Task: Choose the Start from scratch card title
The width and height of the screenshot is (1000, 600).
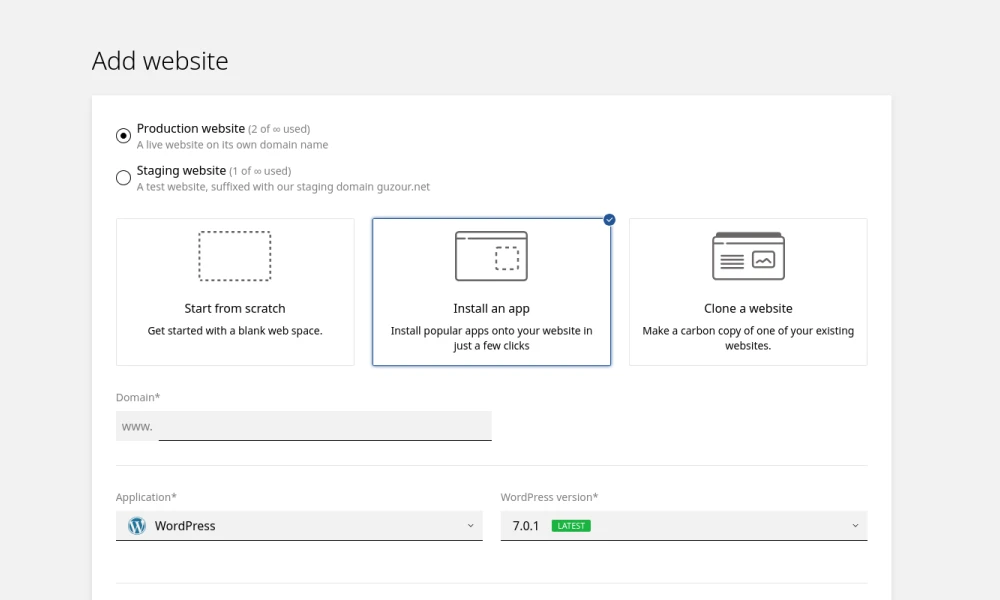Action: click(x=235, y=309)
